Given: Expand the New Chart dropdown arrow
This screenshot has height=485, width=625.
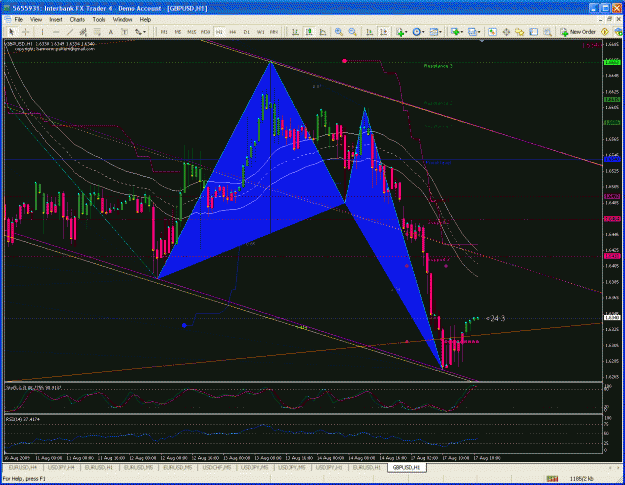Looking at the screenshot, I should click(x=461, y=32).
